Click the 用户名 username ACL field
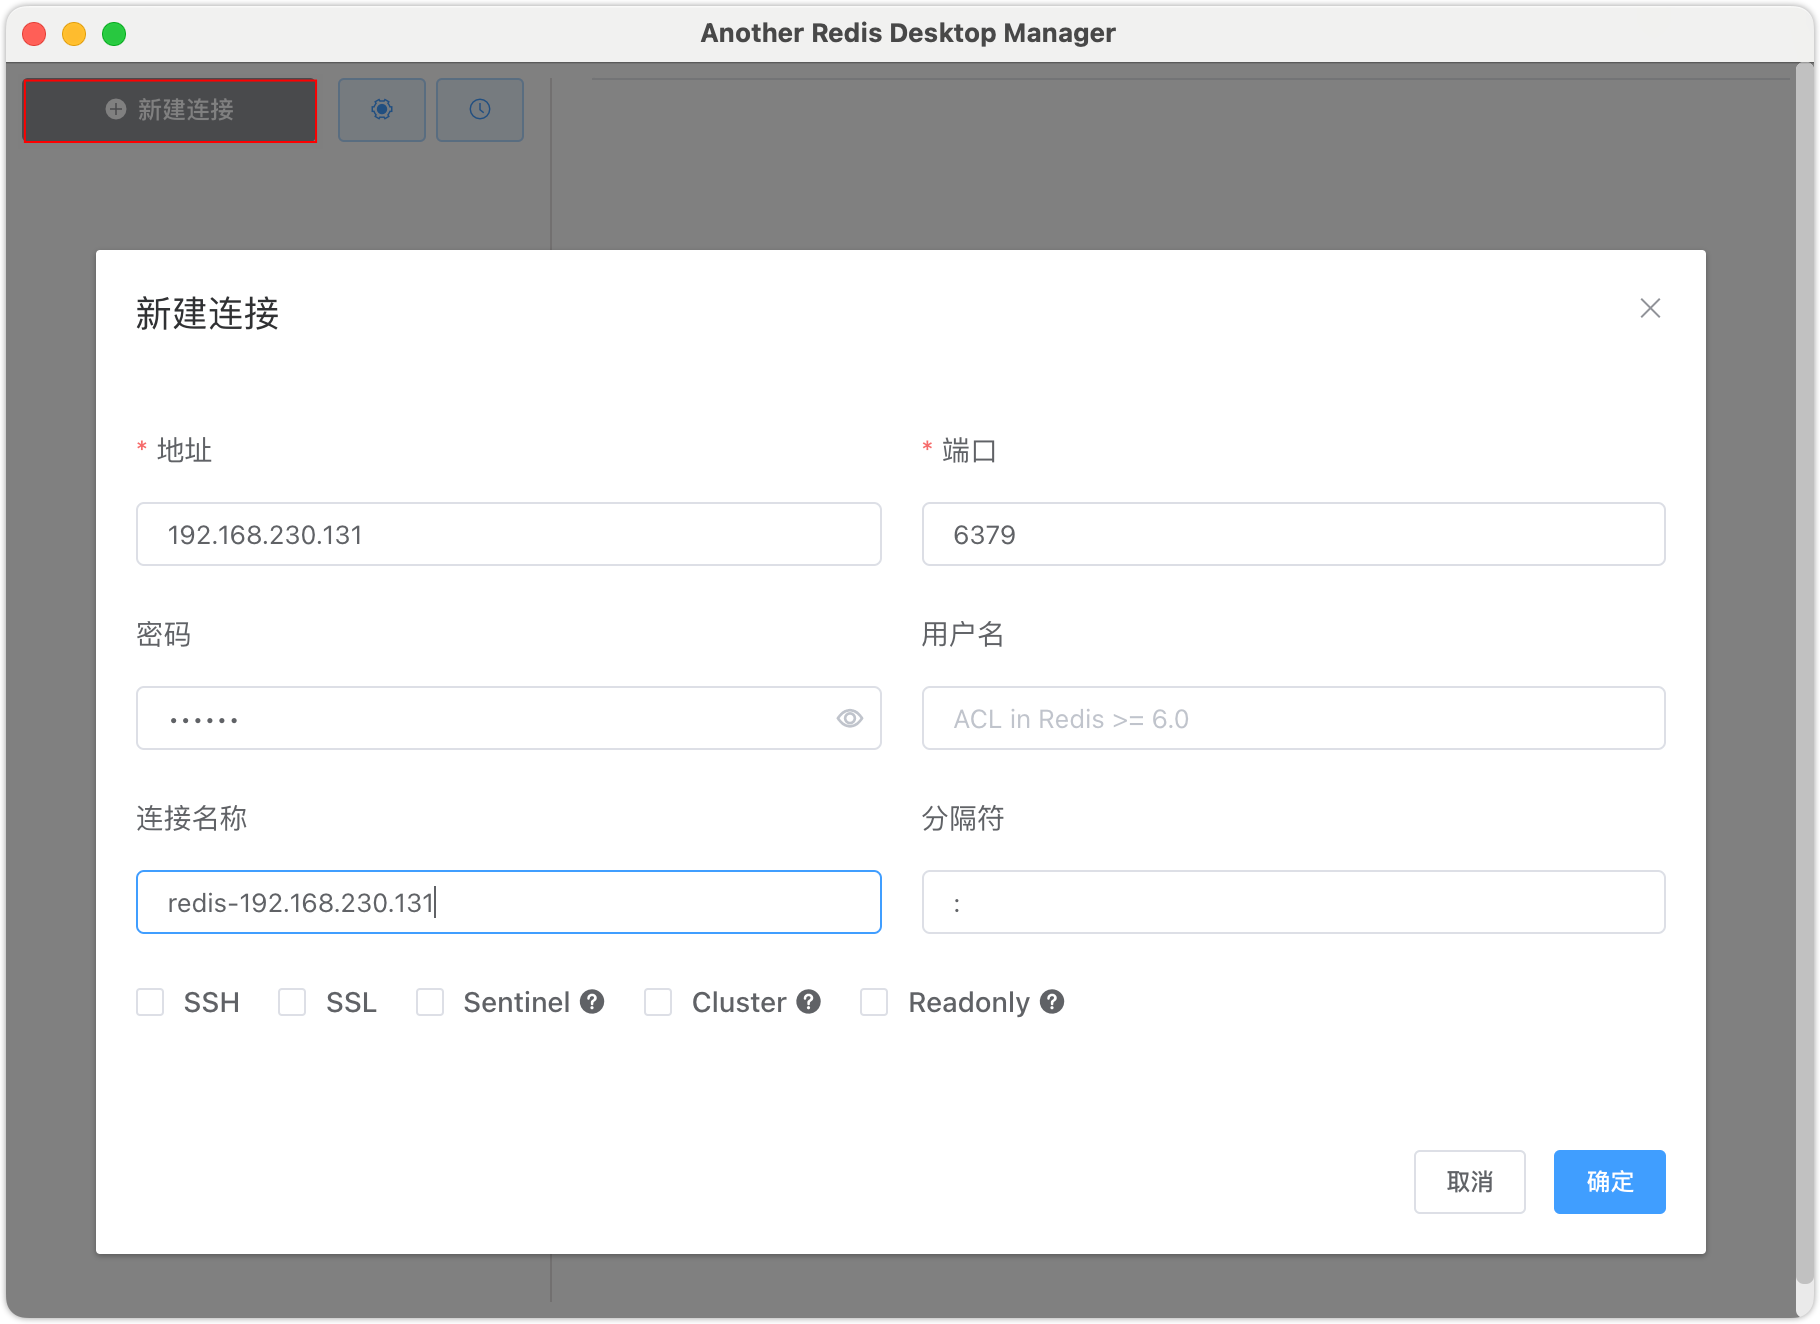The image size is (1820, 1324). (x=1294, y=718)
